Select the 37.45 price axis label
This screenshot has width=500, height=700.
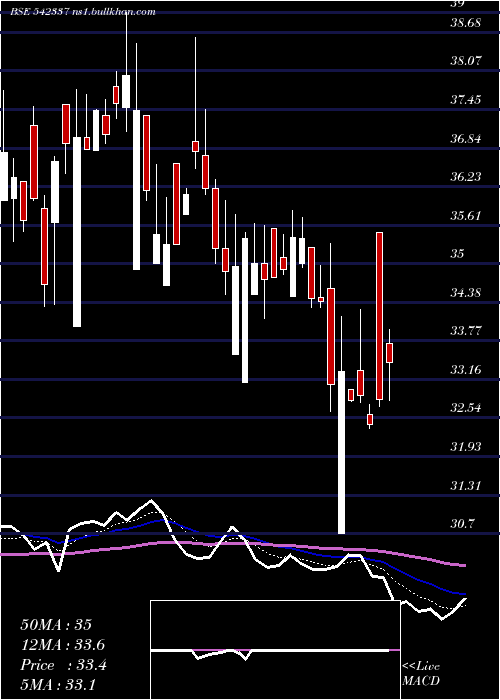(x=466, y=100)
